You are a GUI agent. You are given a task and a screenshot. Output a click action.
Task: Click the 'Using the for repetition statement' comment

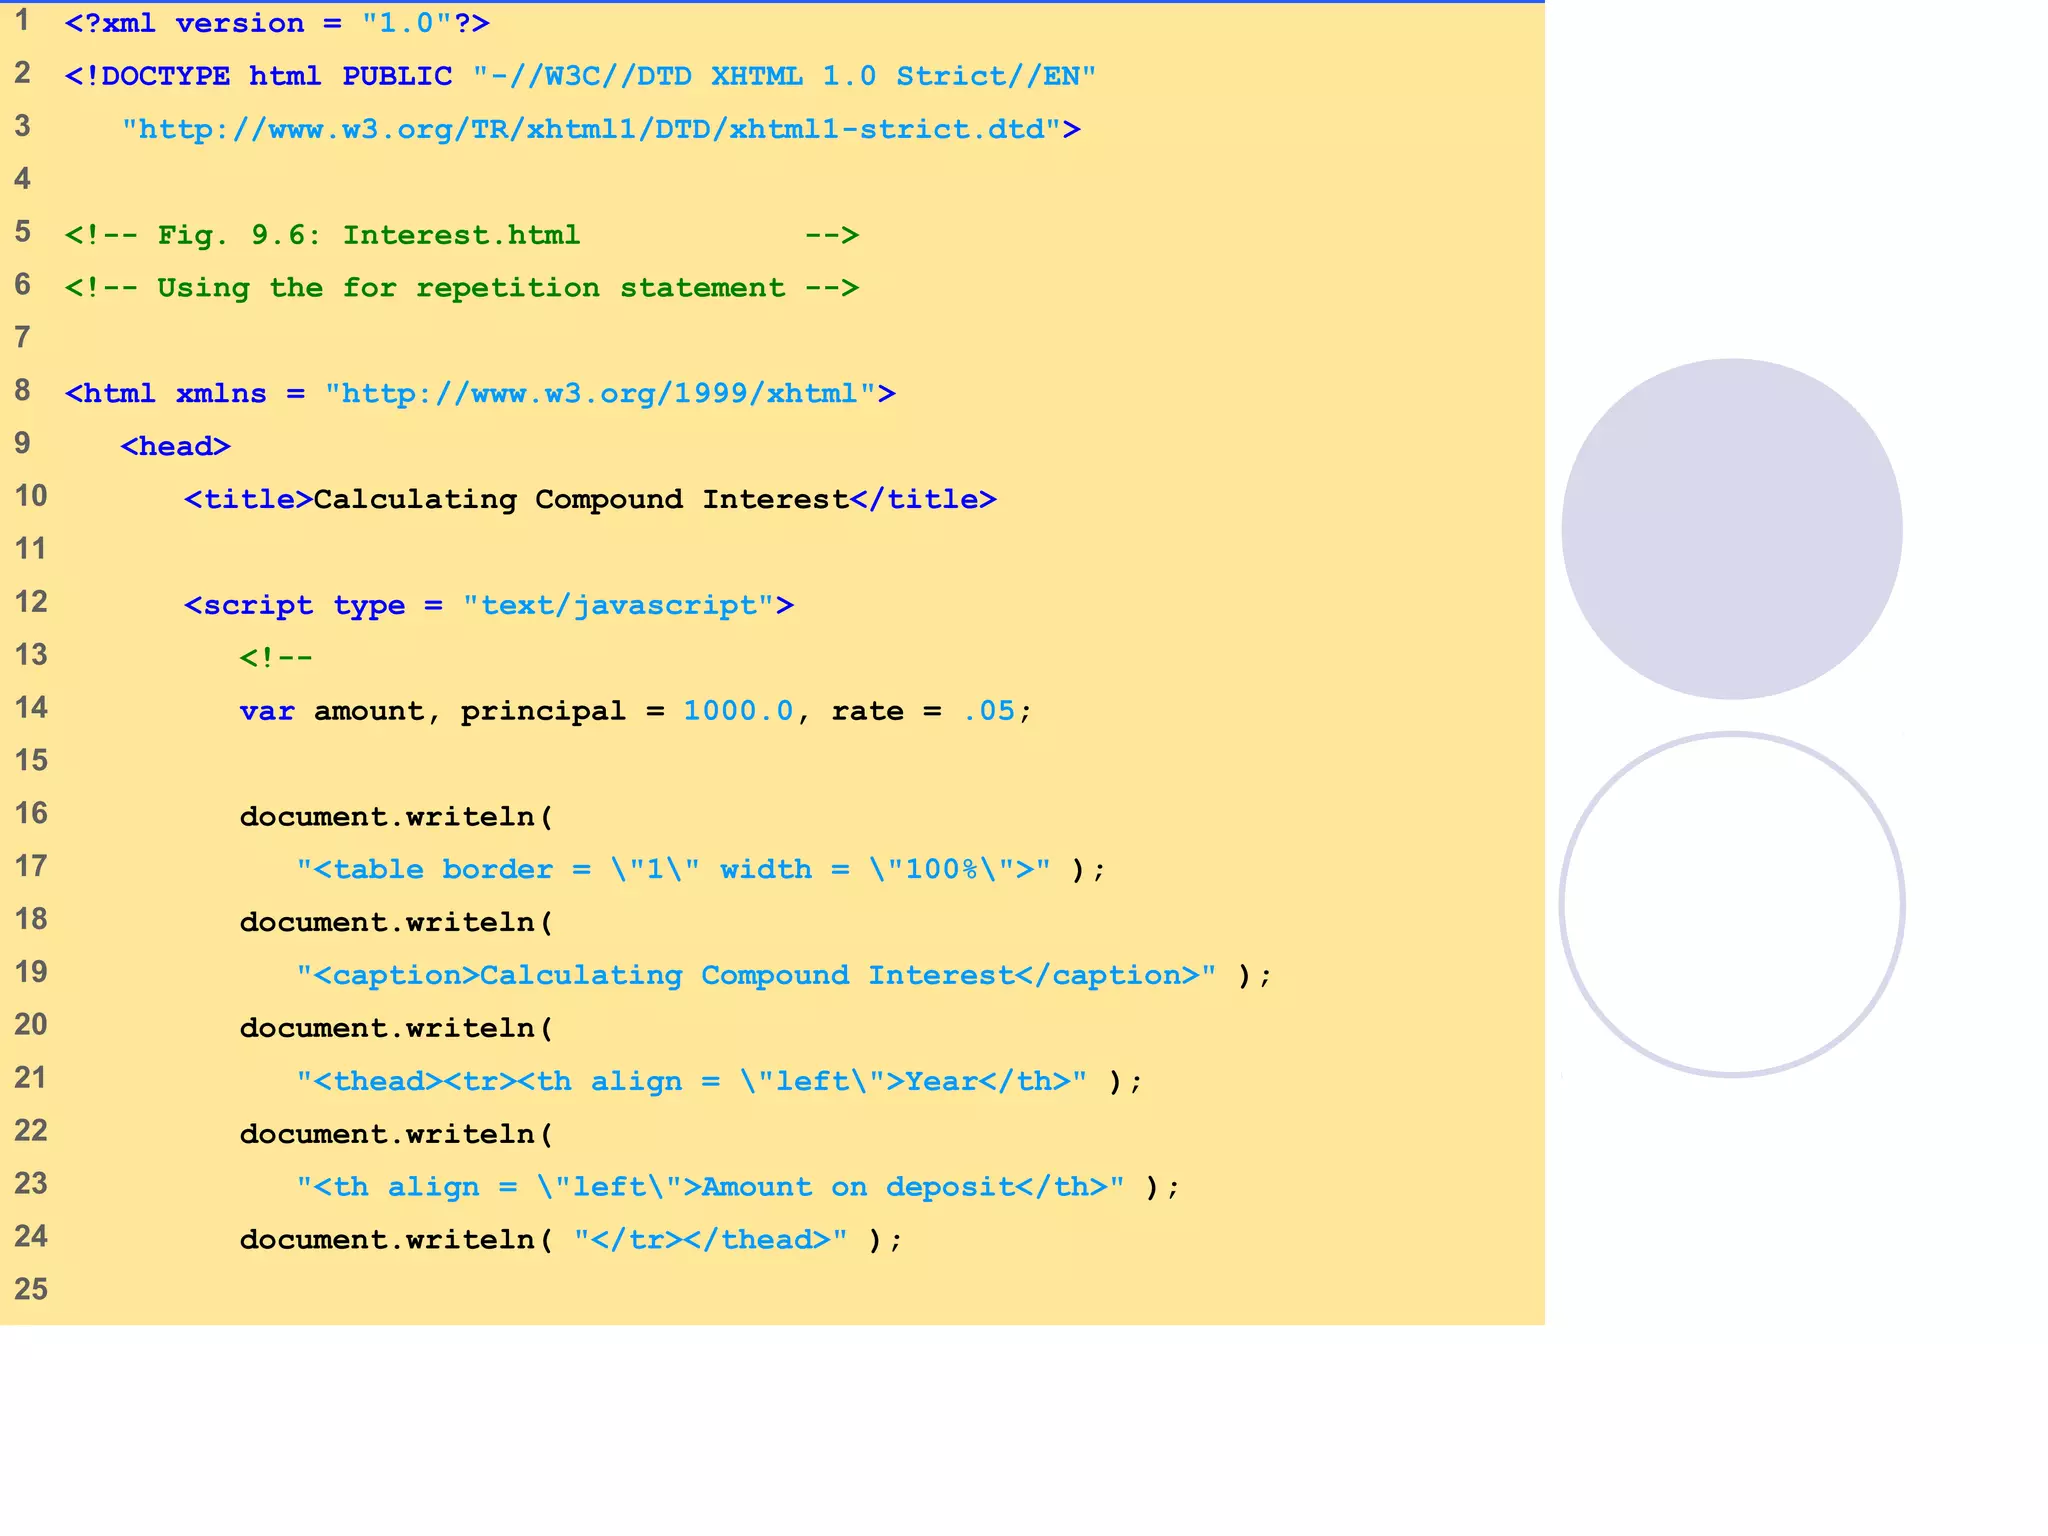[462, 288]
